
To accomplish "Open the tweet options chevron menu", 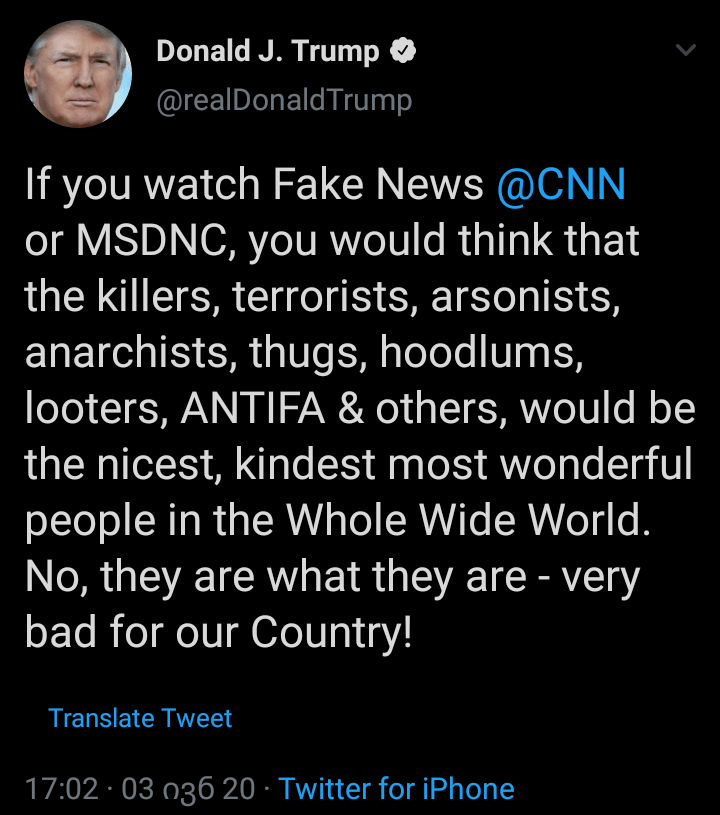I will [x=686, y=50].
